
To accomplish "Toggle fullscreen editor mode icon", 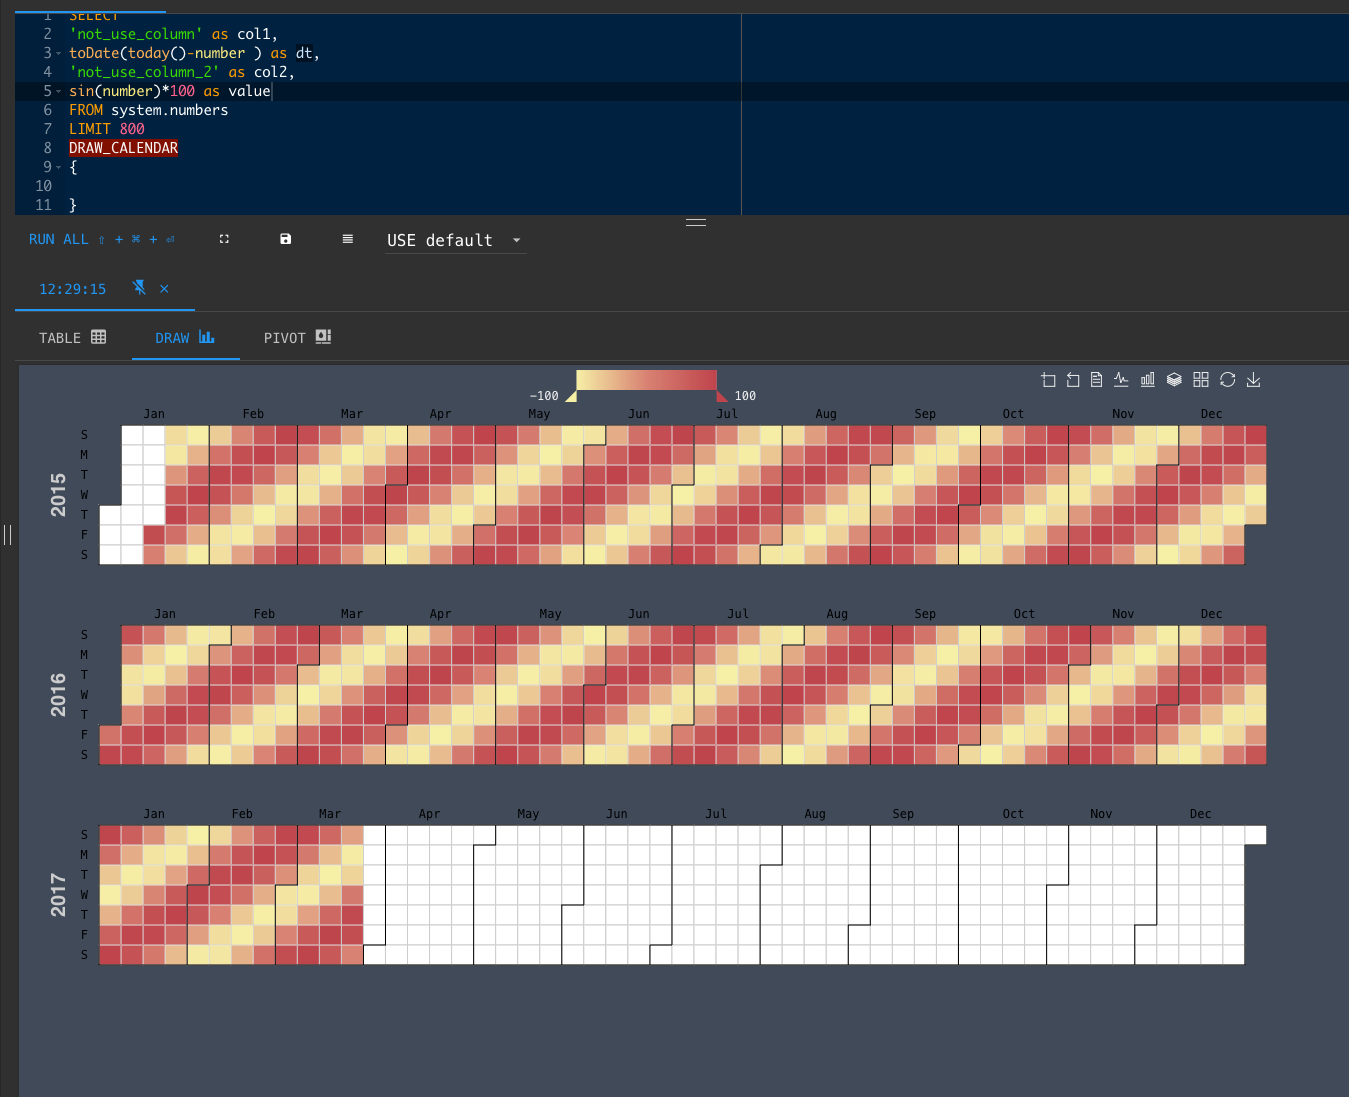I will (224, 239).
